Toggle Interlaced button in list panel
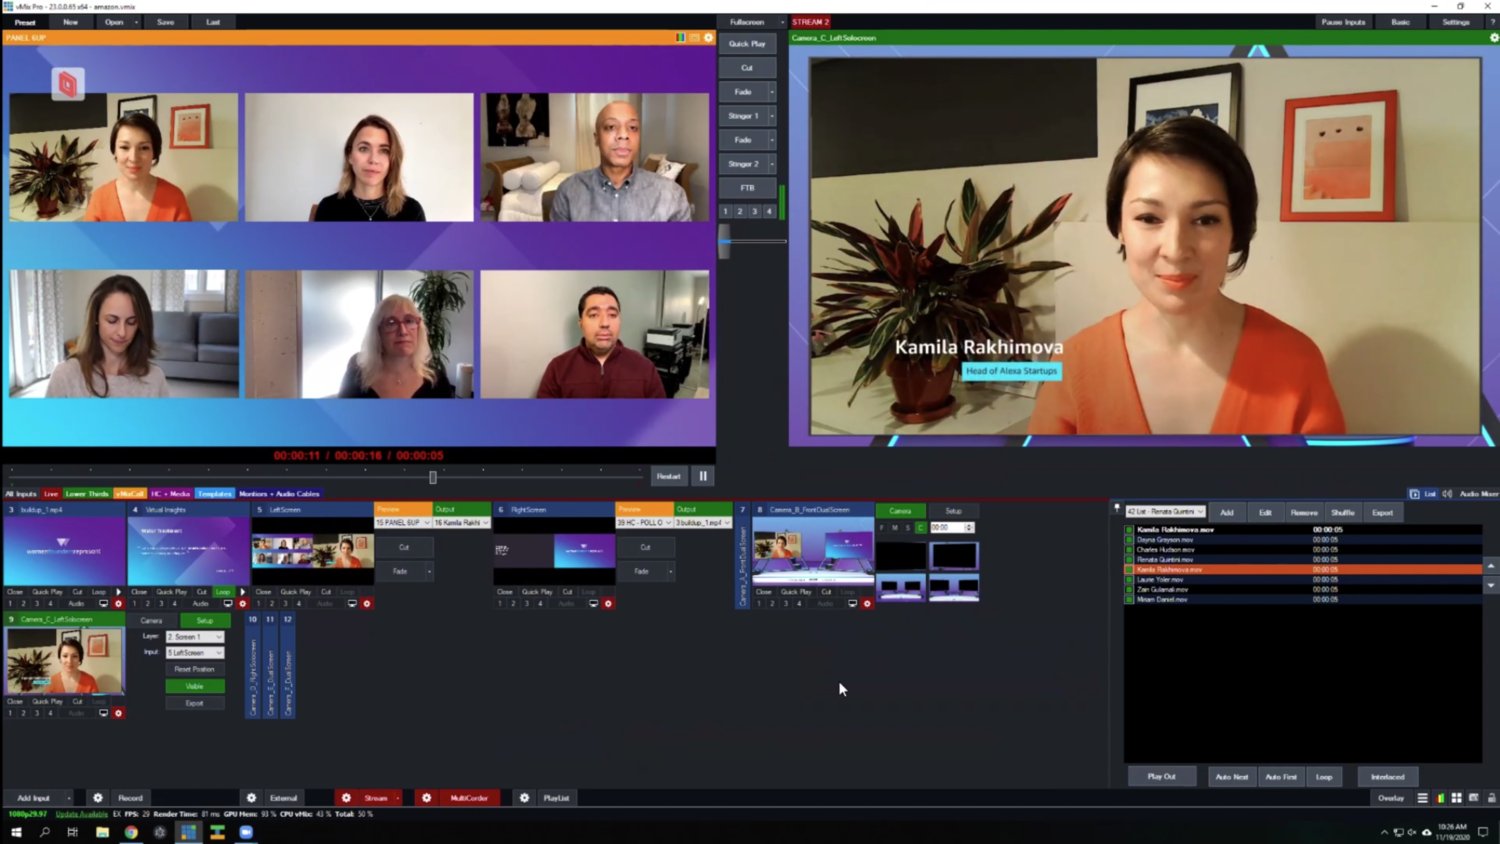Image resolution: width=1500 pixels, height=844 pixels. (x=1387, y=777)
